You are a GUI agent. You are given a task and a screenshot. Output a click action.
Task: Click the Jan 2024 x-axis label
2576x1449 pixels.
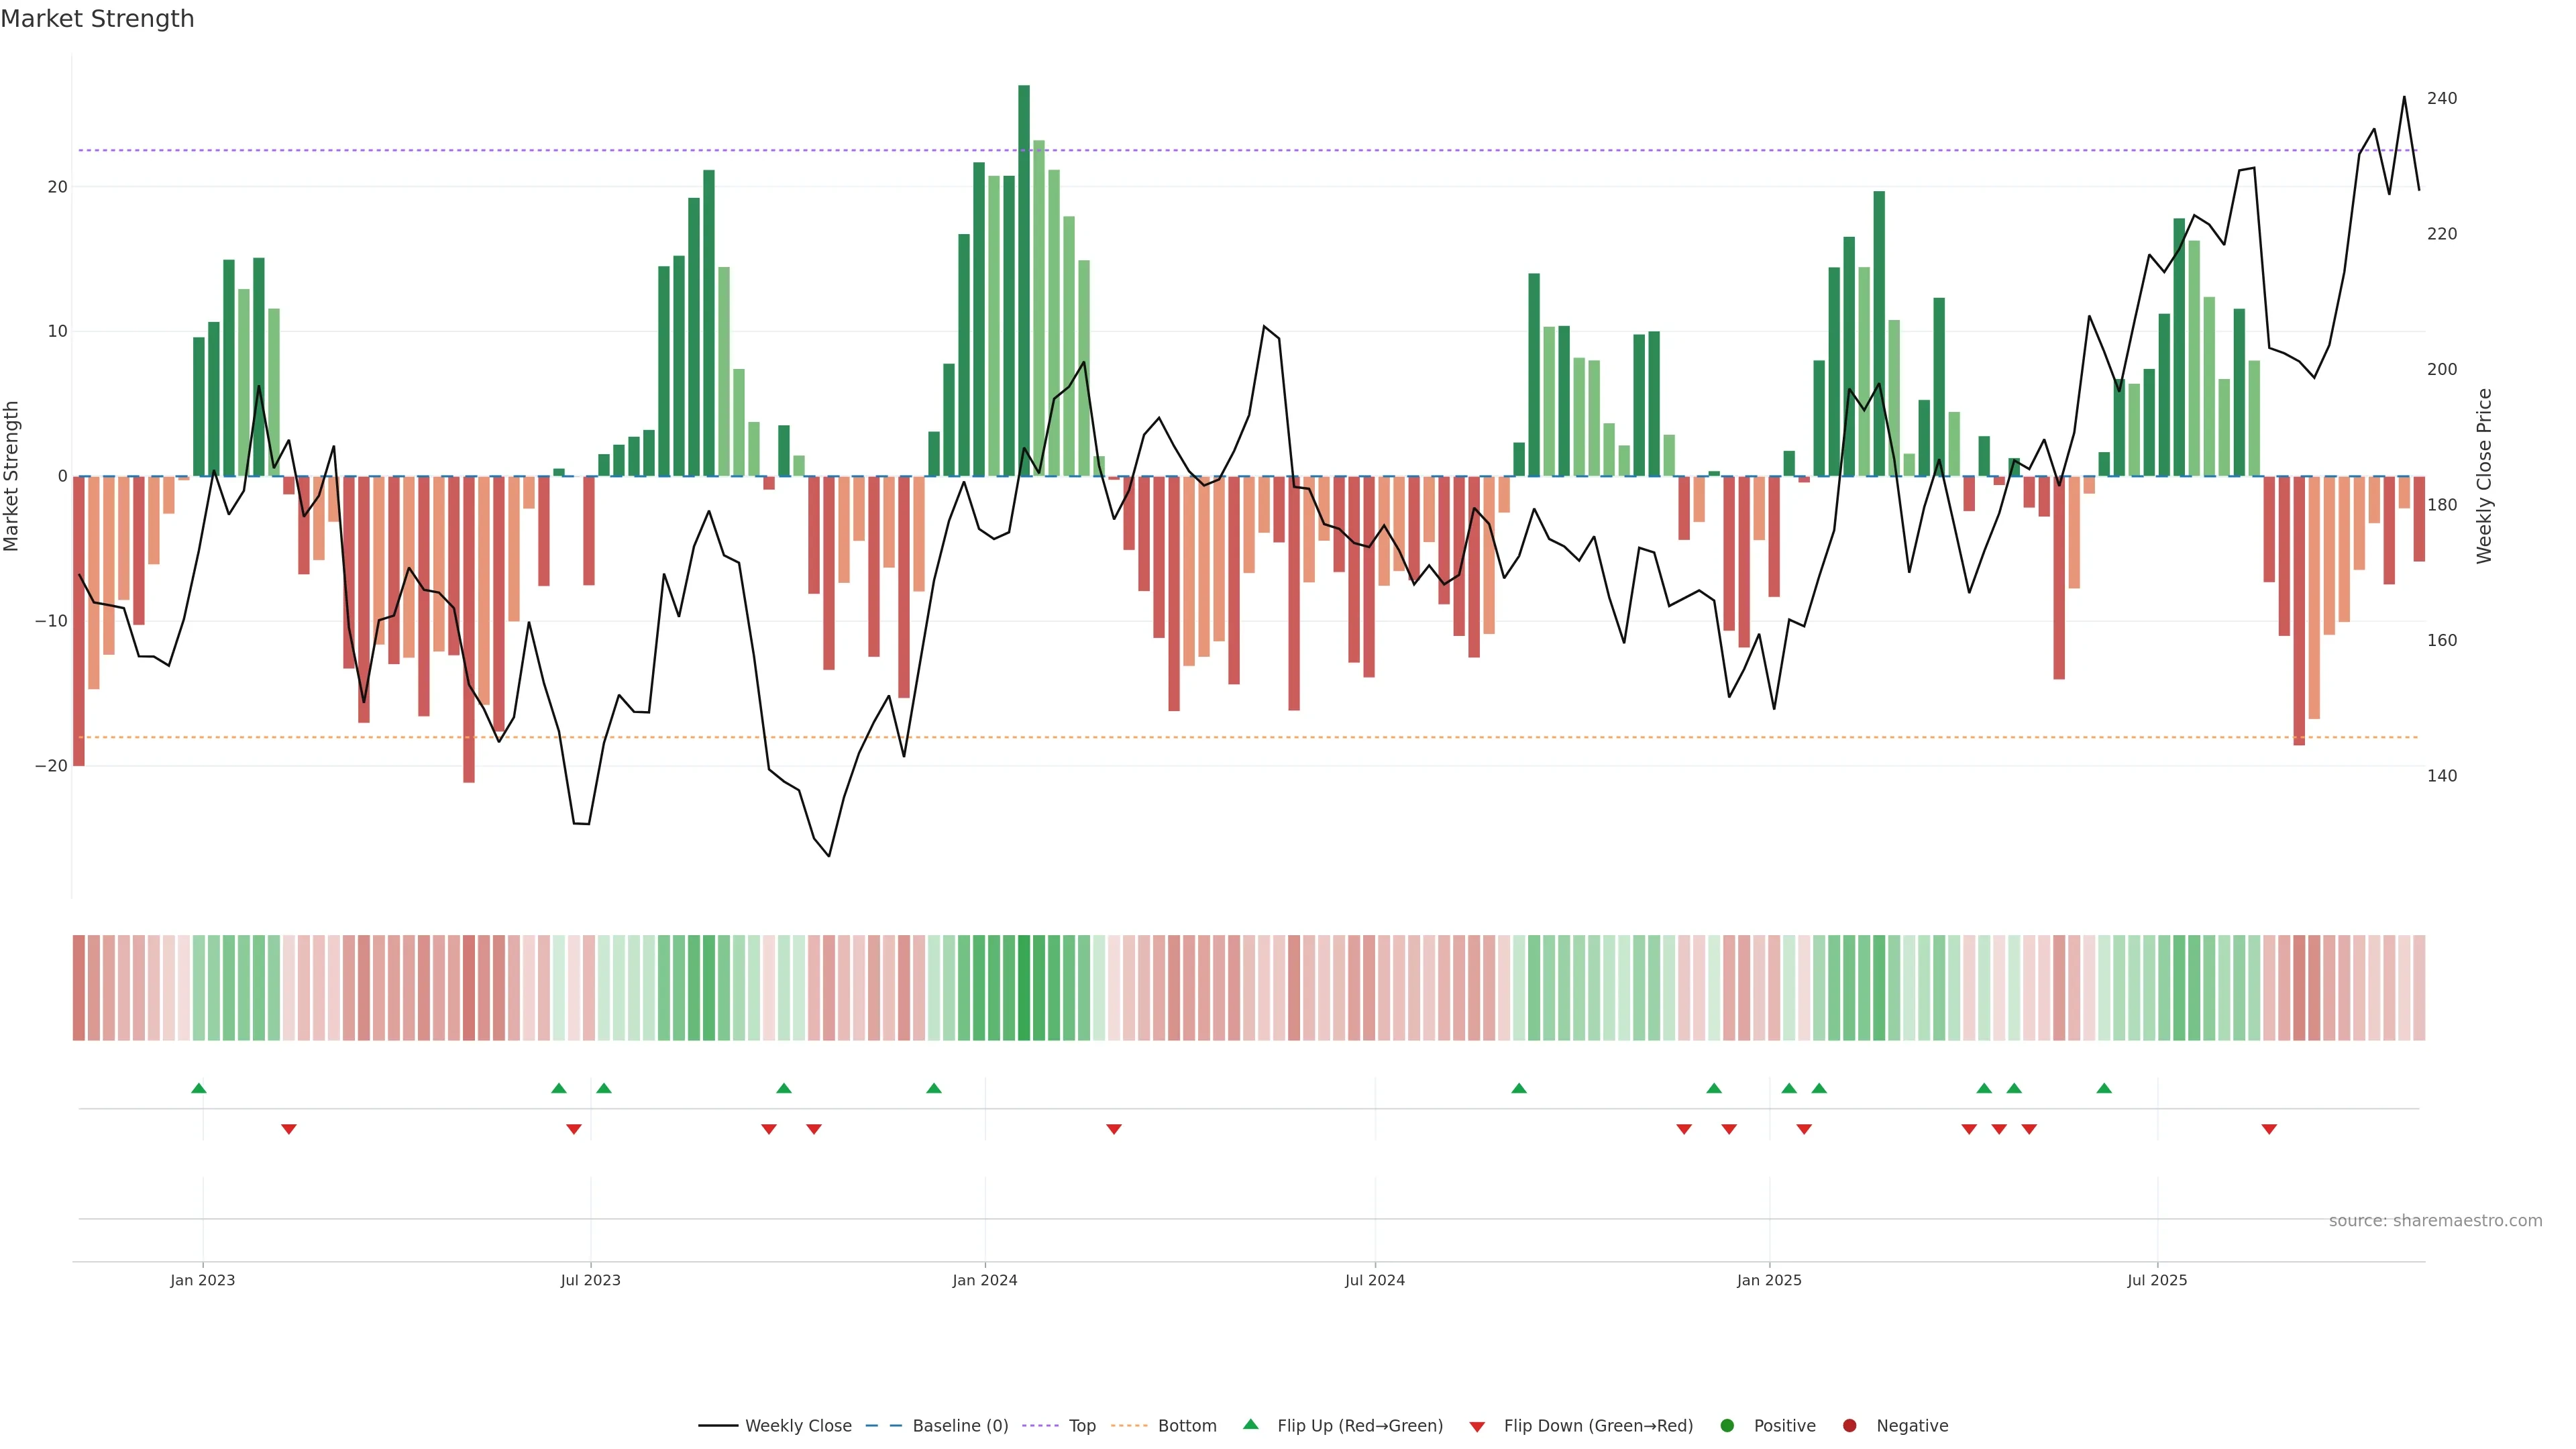pos(984,1280)
